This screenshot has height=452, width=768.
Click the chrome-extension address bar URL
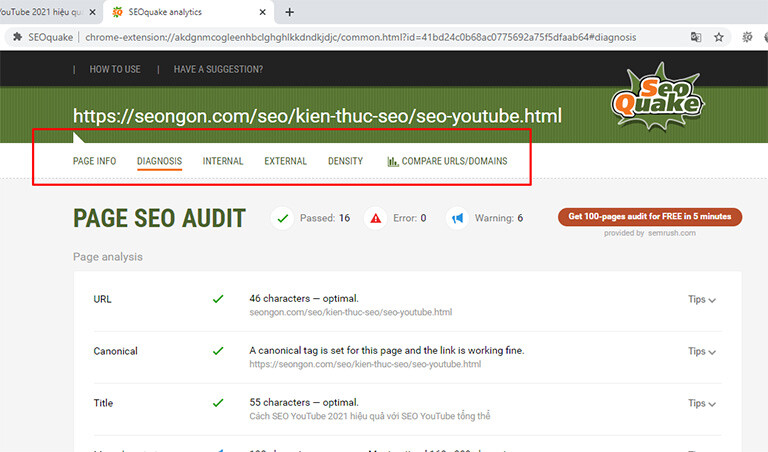(x=360, y=37)
